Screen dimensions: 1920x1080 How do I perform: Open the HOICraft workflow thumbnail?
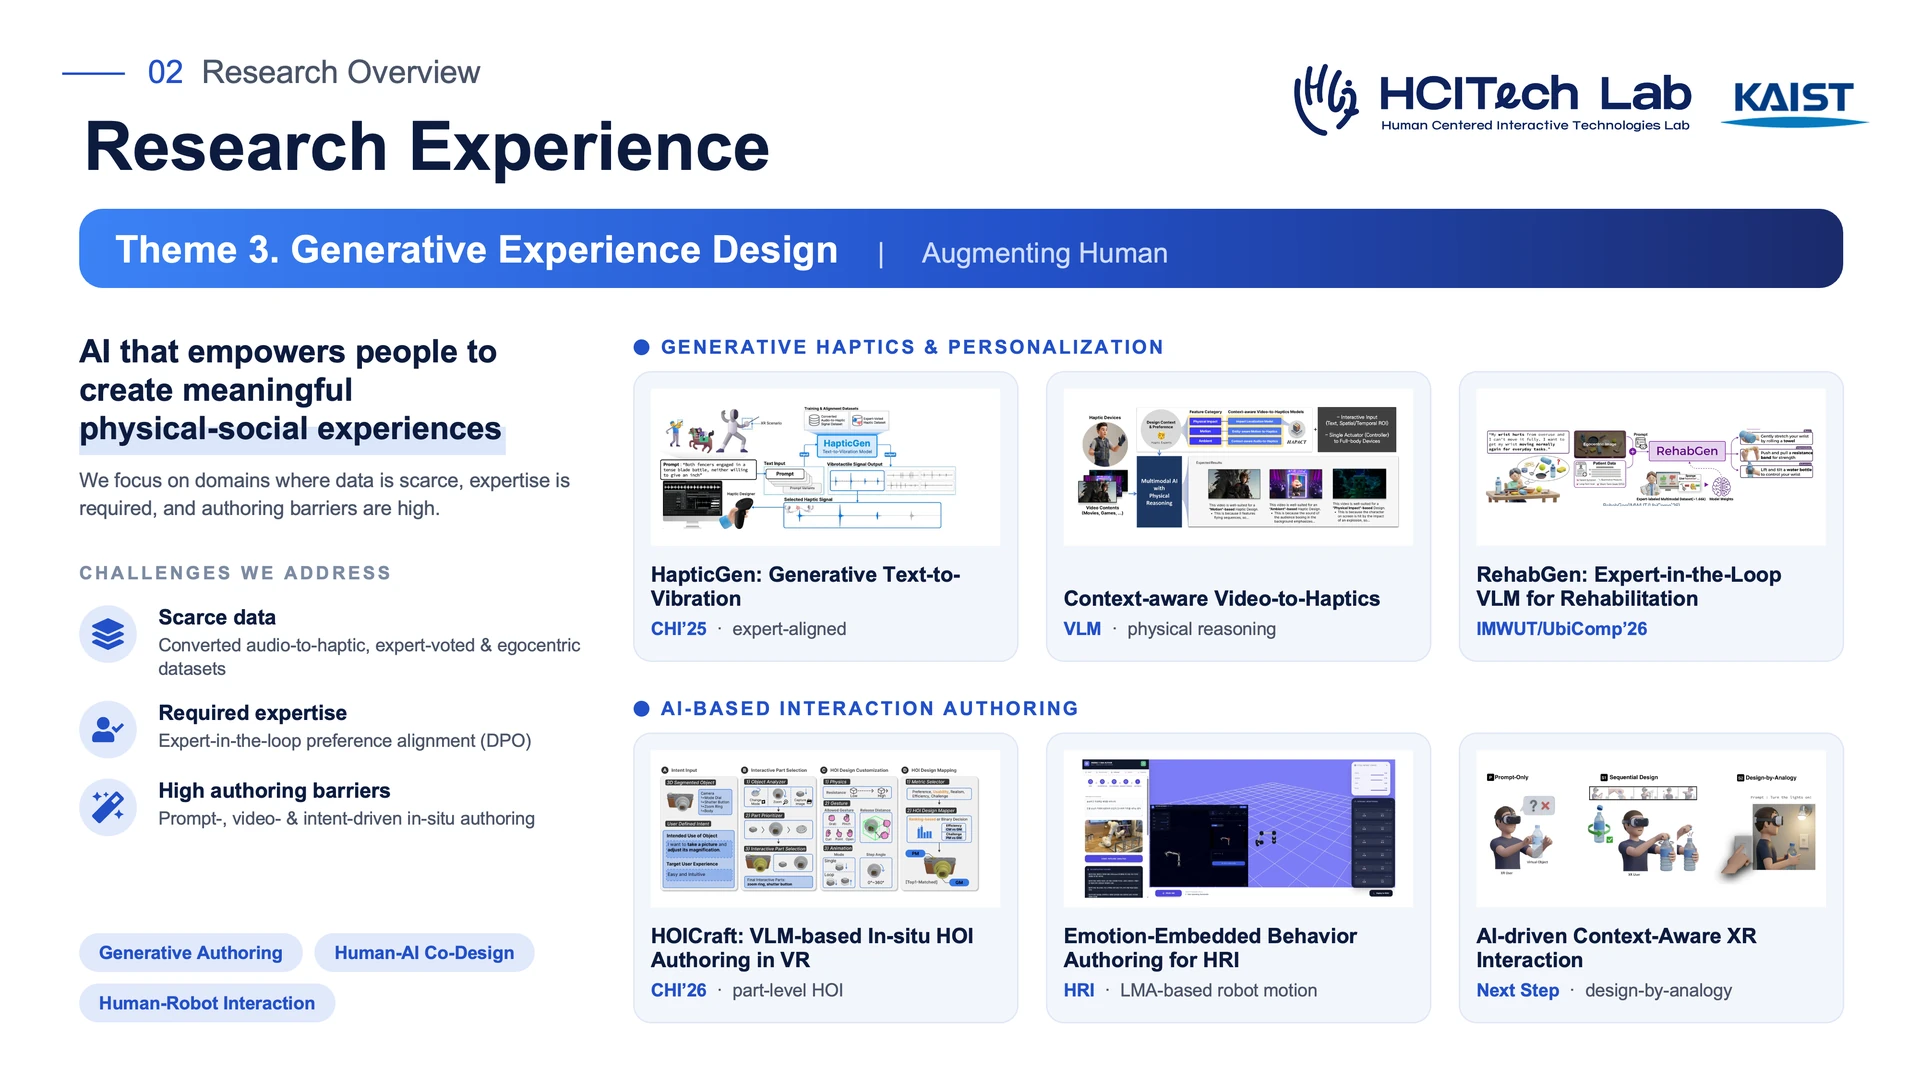point(825,829)
